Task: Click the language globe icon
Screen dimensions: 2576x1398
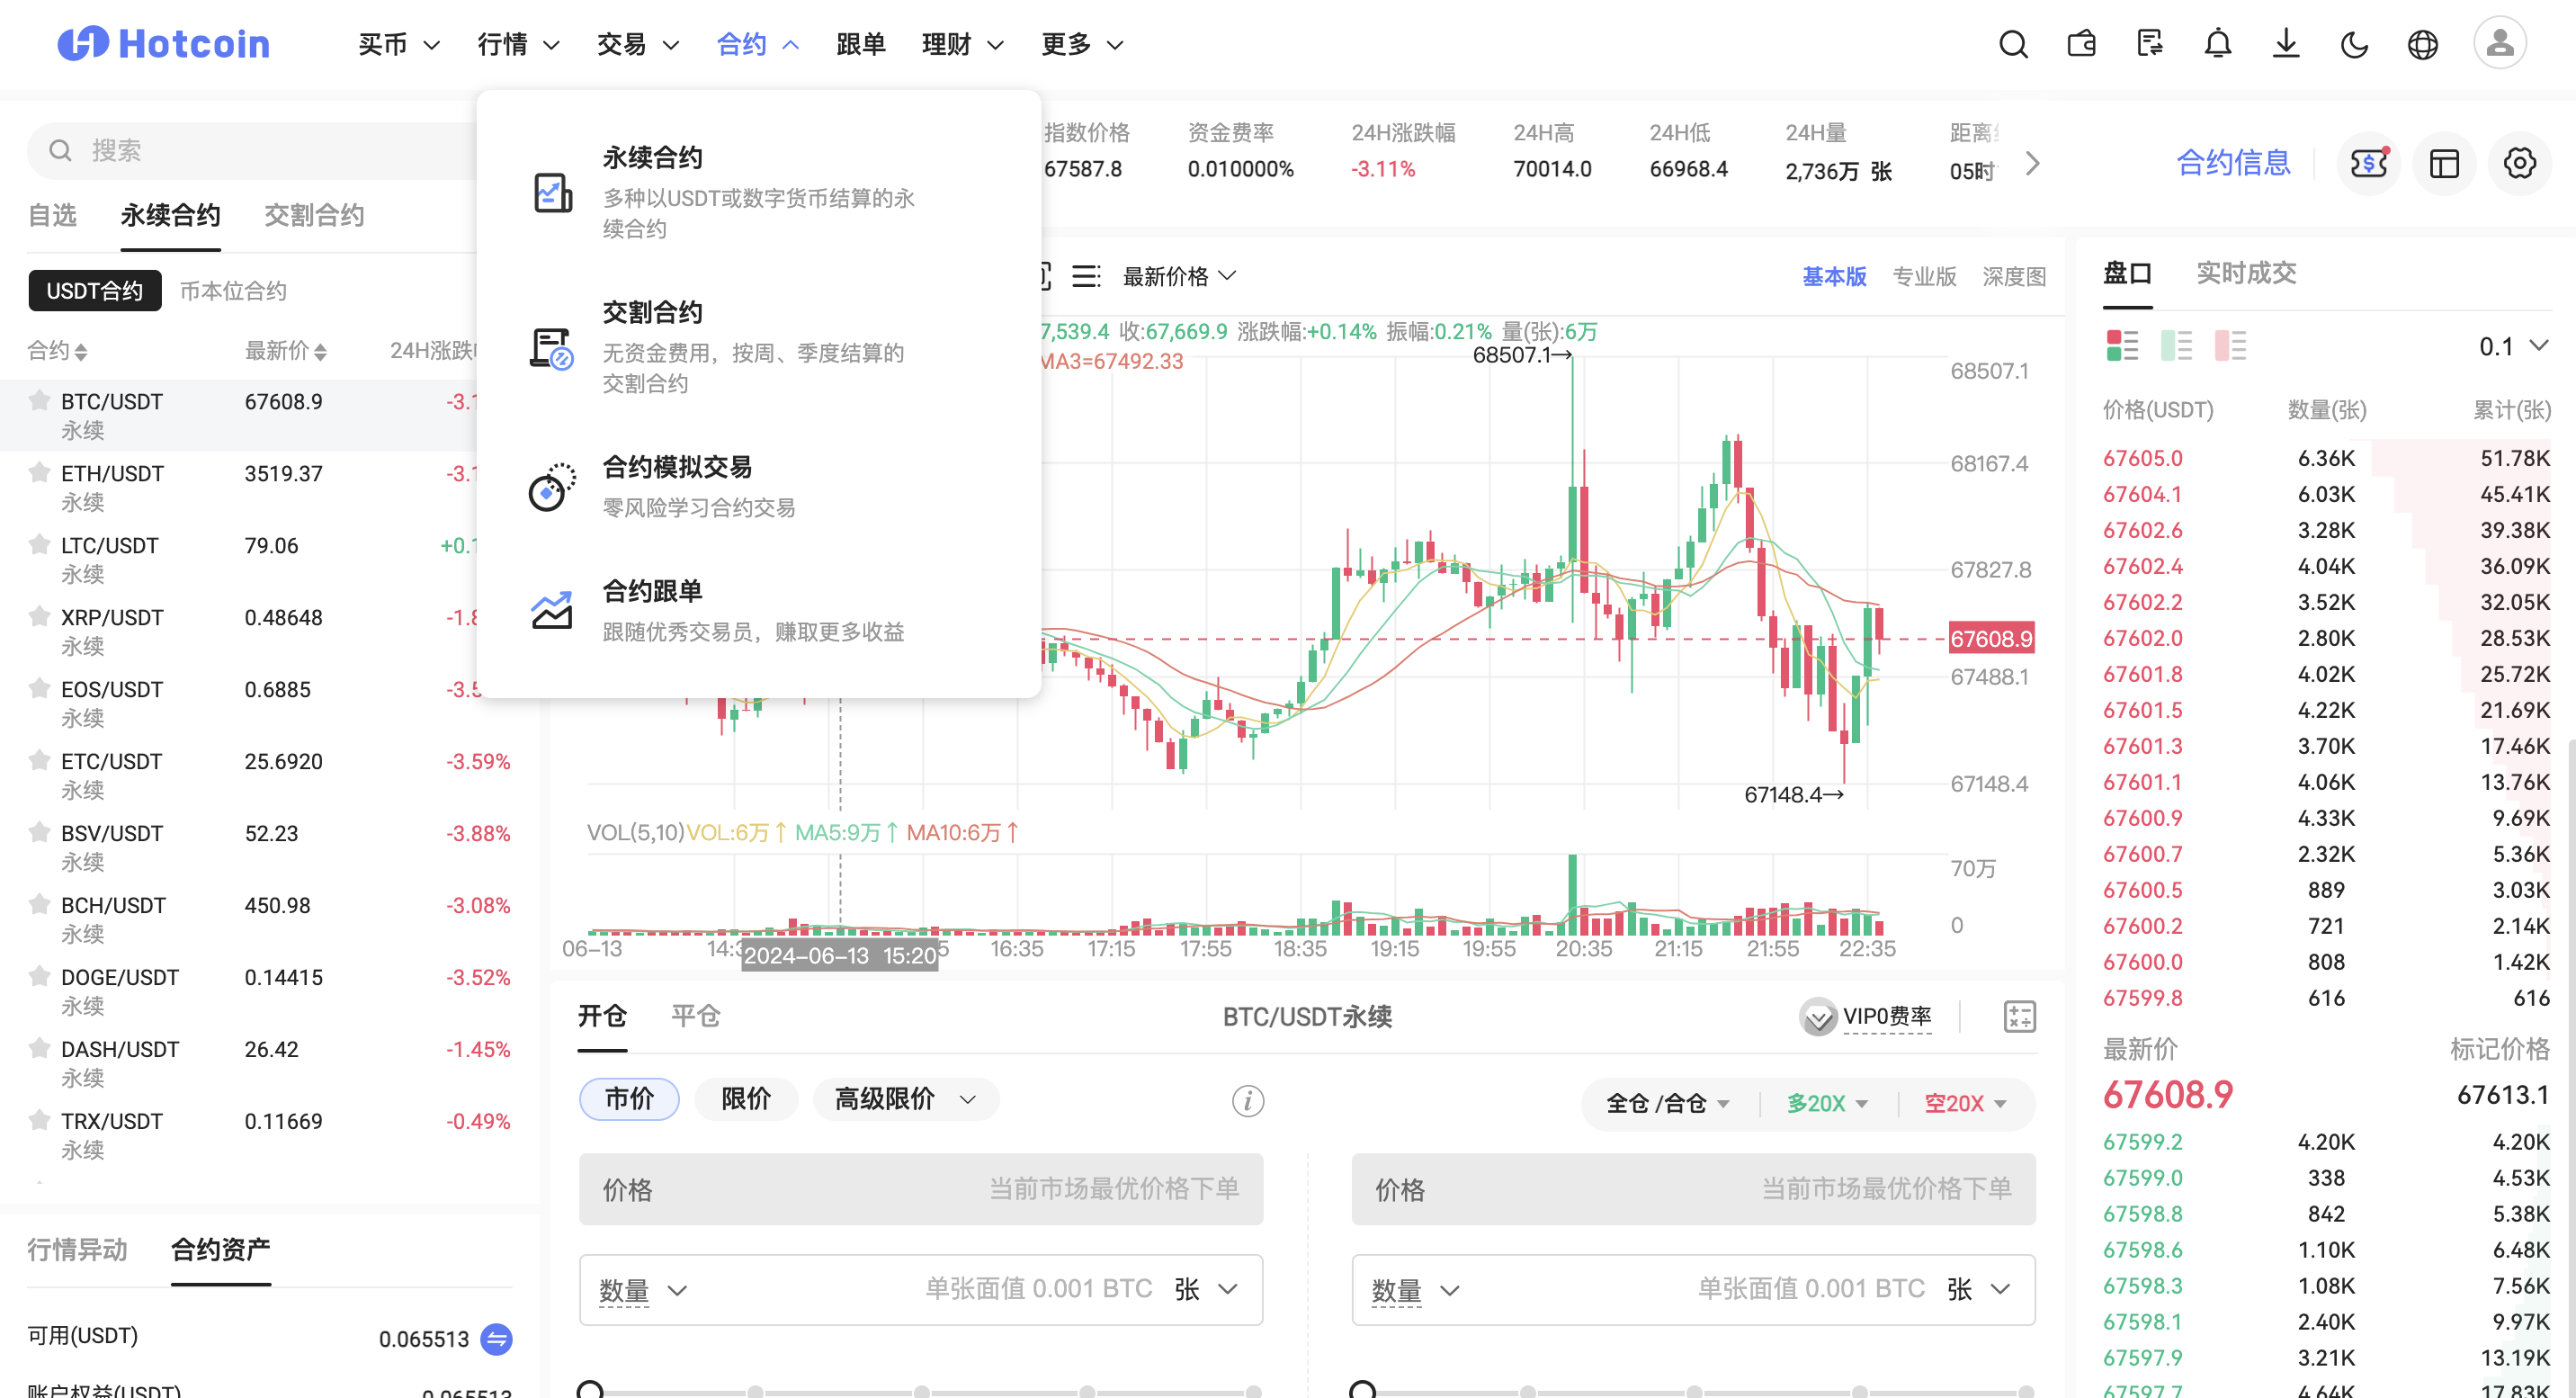Action: [x=2422, y=44]
